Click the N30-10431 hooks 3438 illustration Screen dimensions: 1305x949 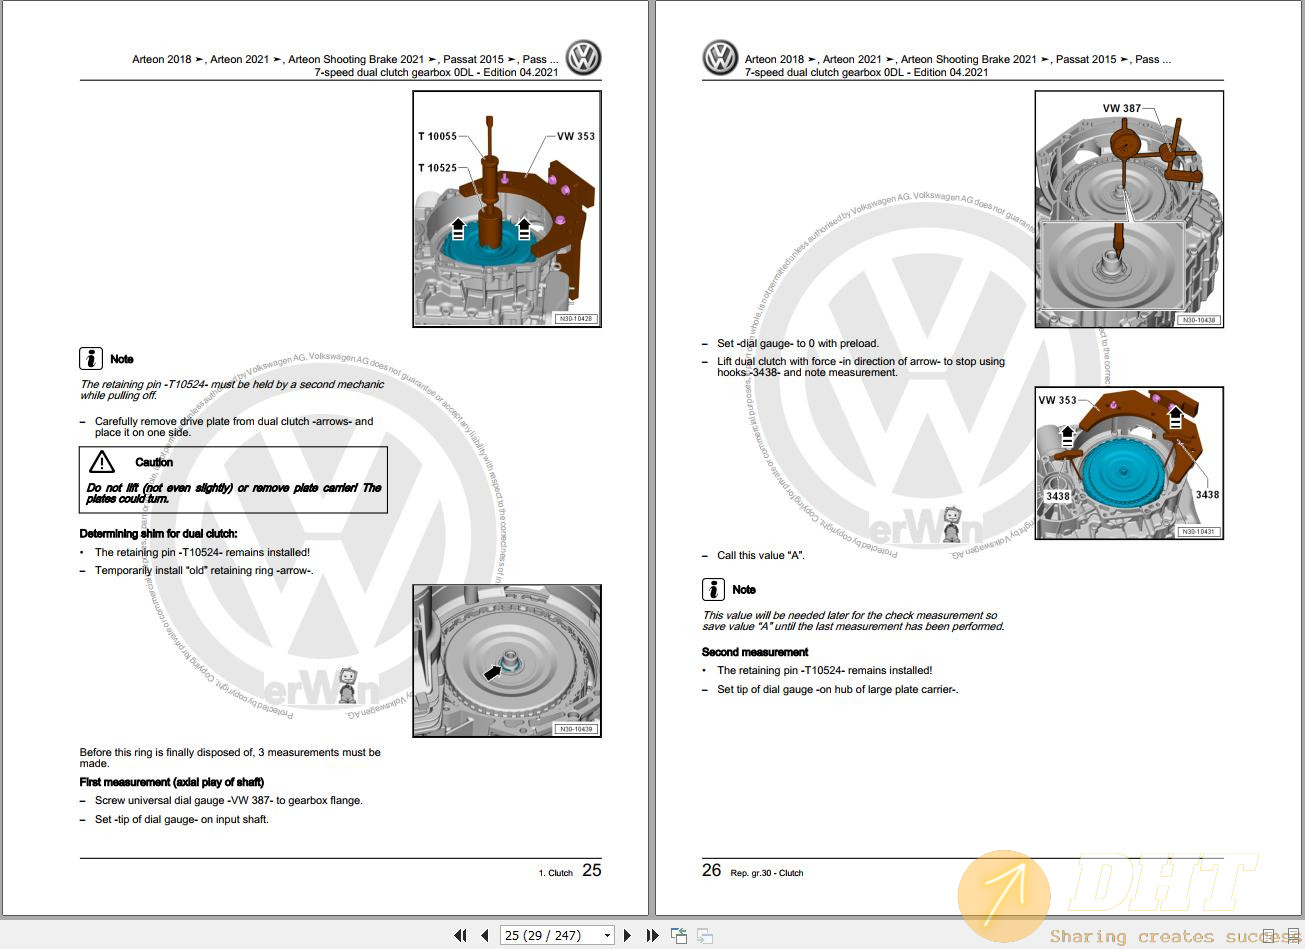tap(1129, 464)
